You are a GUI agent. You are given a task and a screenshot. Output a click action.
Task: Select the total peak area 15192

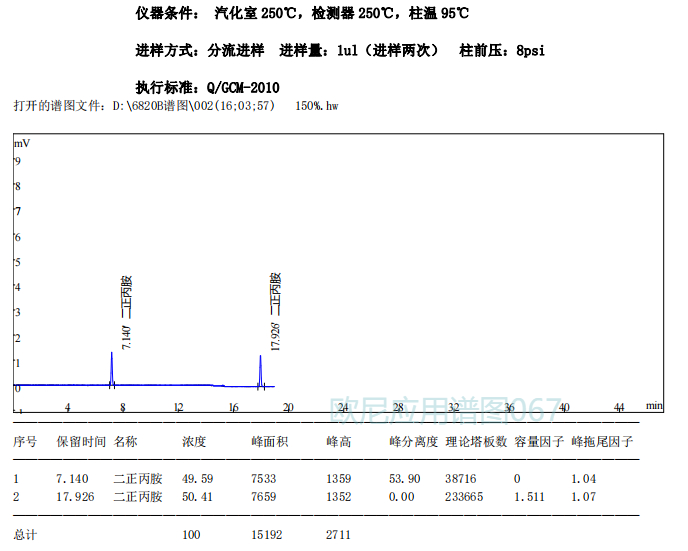pyautogui.click(x=268, y=534)
